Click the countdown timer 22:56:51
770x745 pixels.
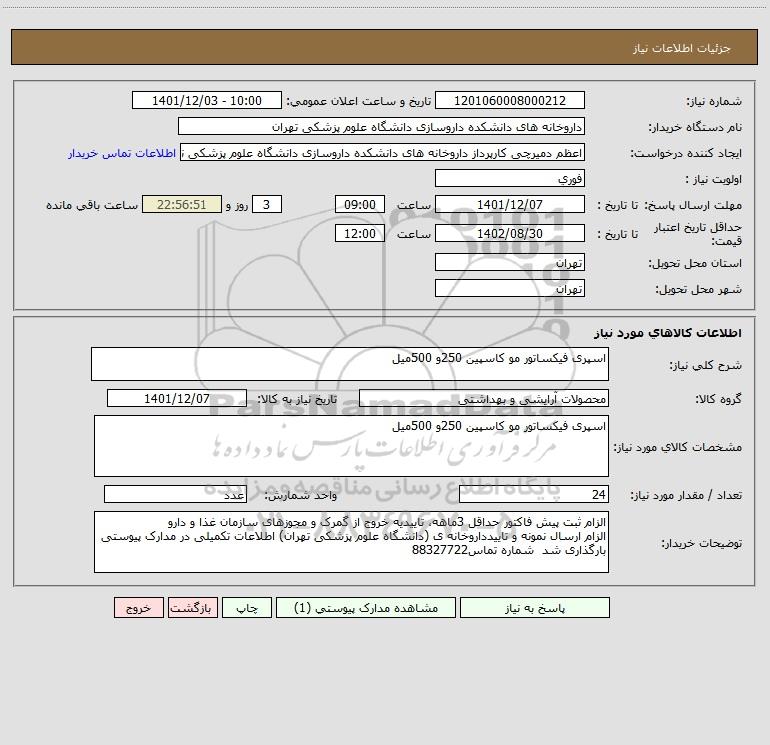[x=182, y=205]
